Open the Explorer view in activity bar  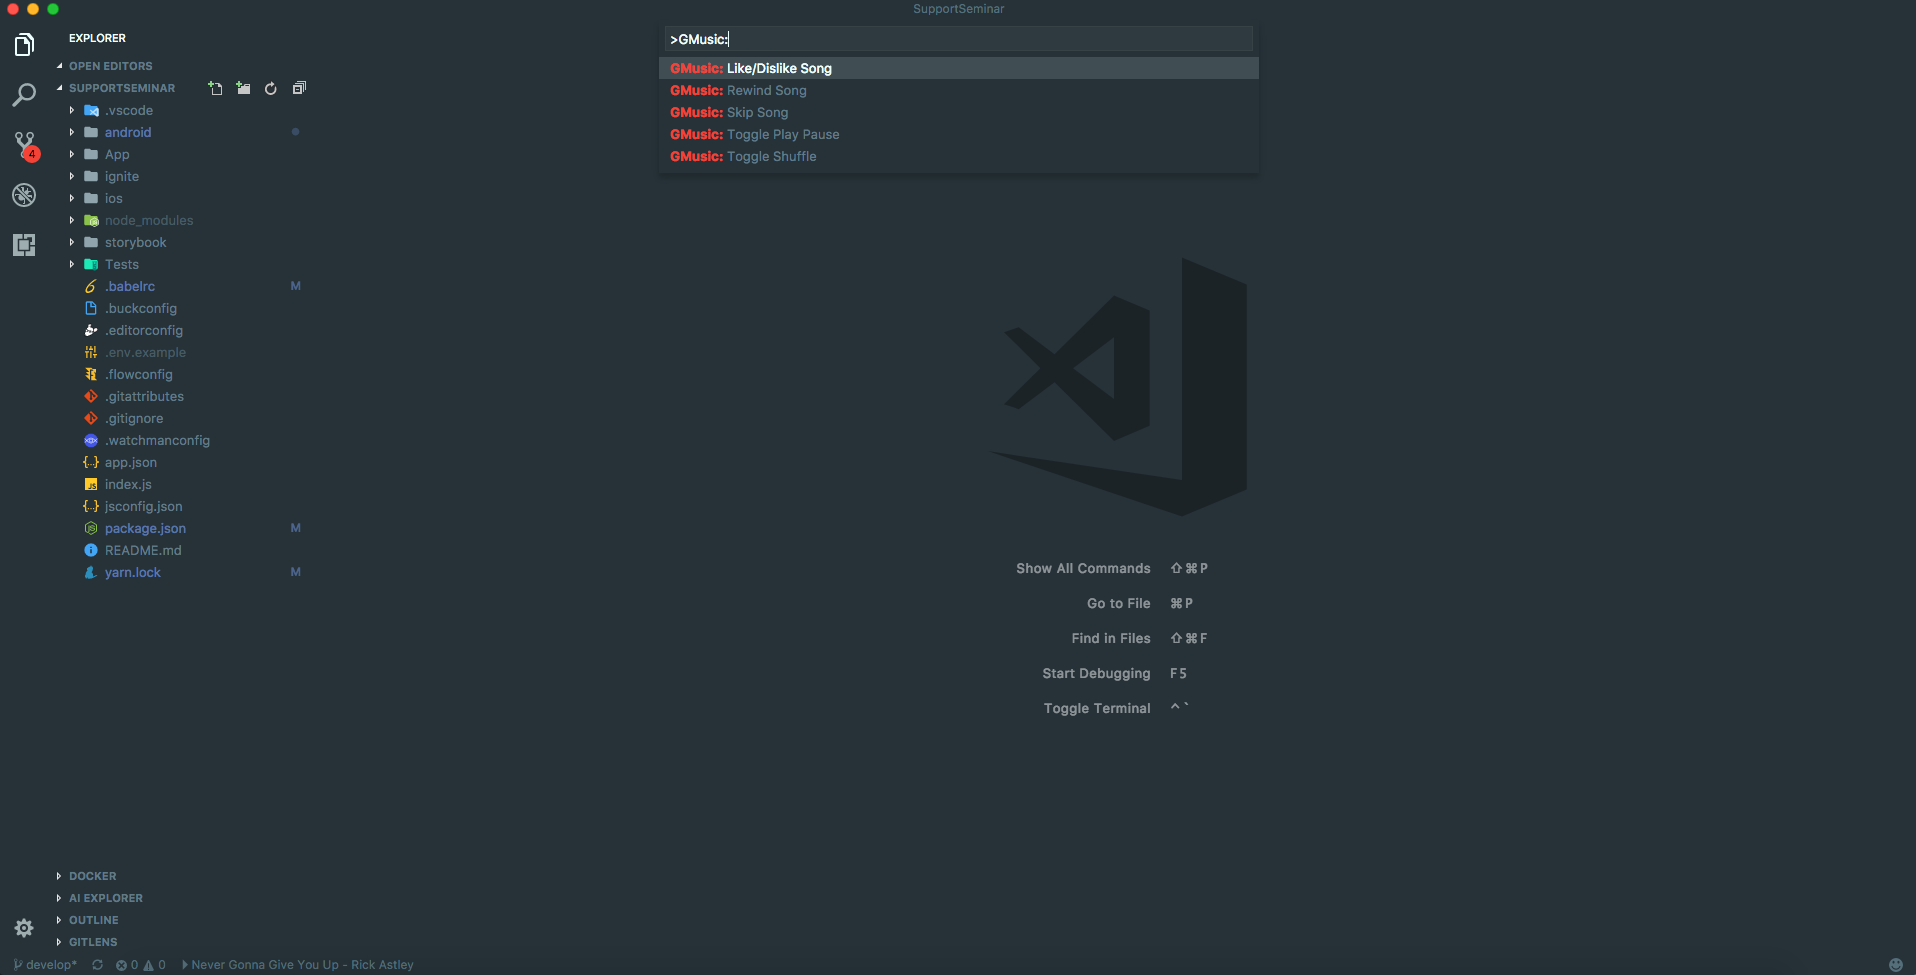(x=24, y=45)
